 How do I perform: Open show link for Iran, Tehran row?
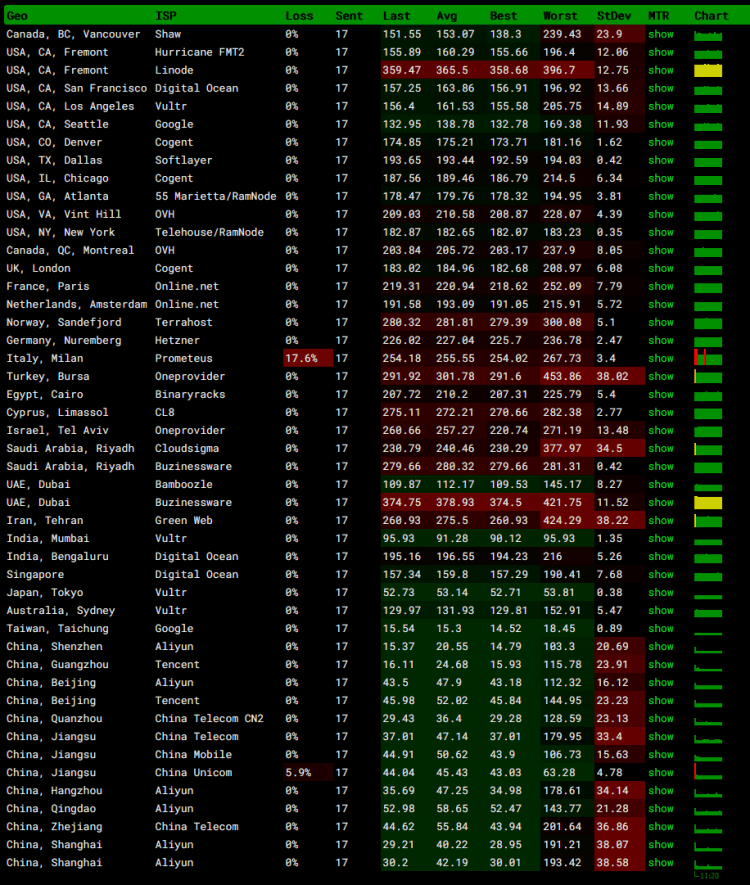tap(661, 520)
